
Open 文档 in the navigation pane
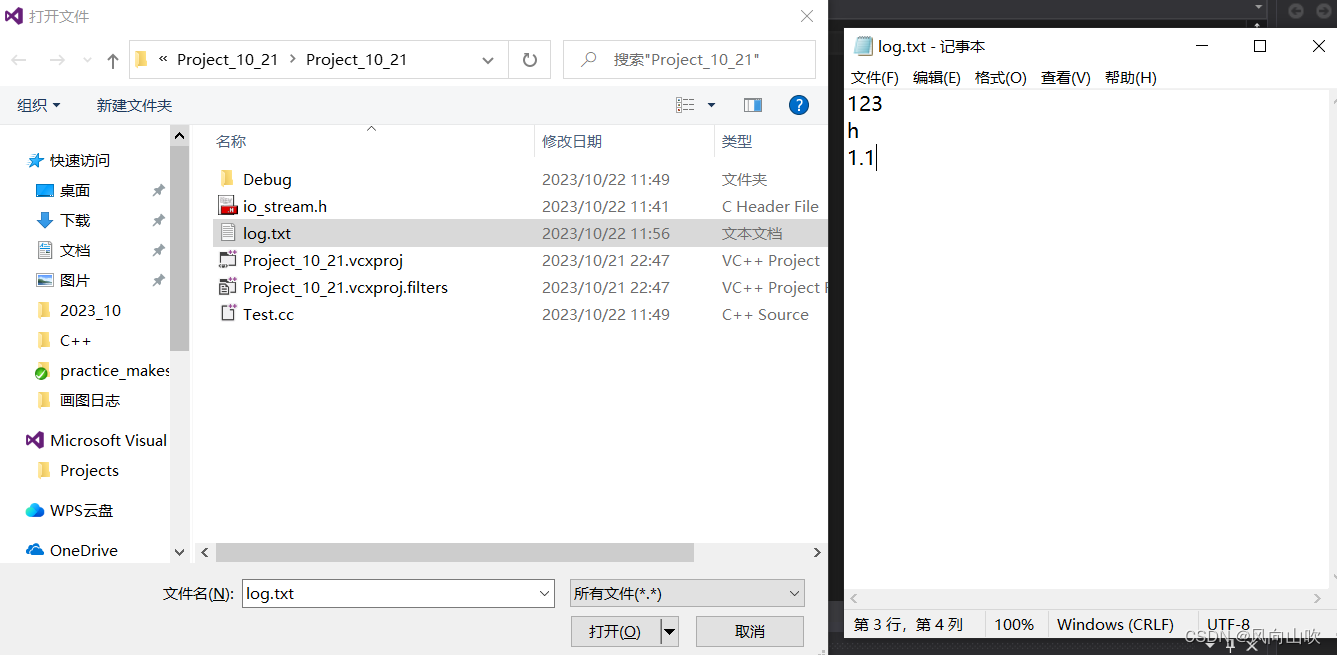[75, 250]
